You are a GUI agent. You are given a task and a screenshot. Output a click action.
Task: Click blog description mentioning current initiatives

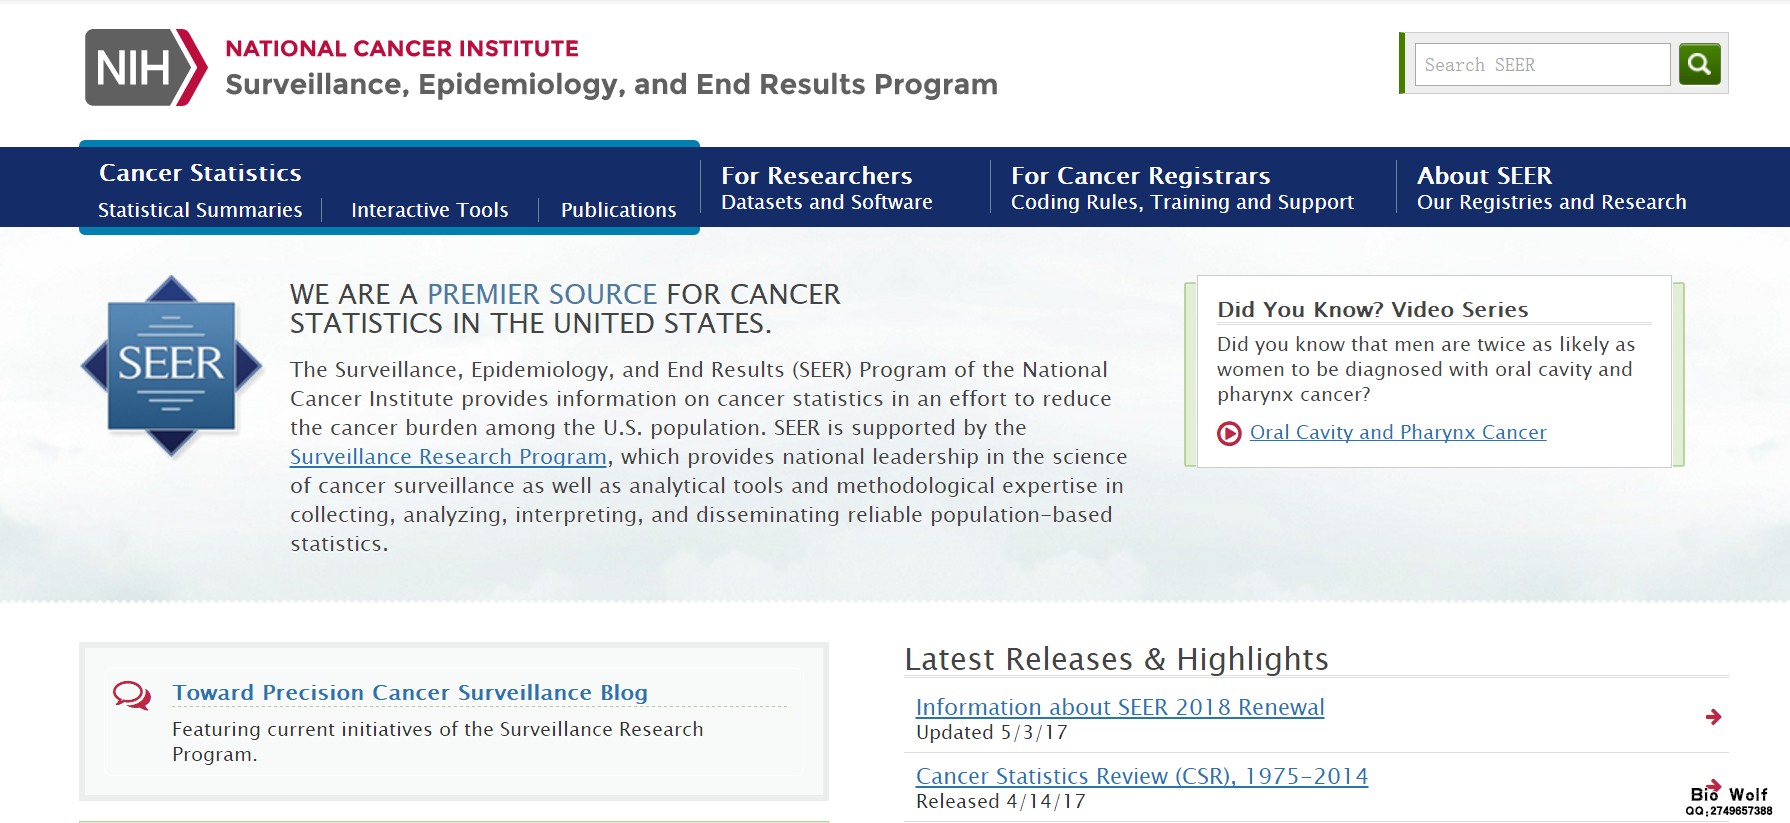pos(438,742)
